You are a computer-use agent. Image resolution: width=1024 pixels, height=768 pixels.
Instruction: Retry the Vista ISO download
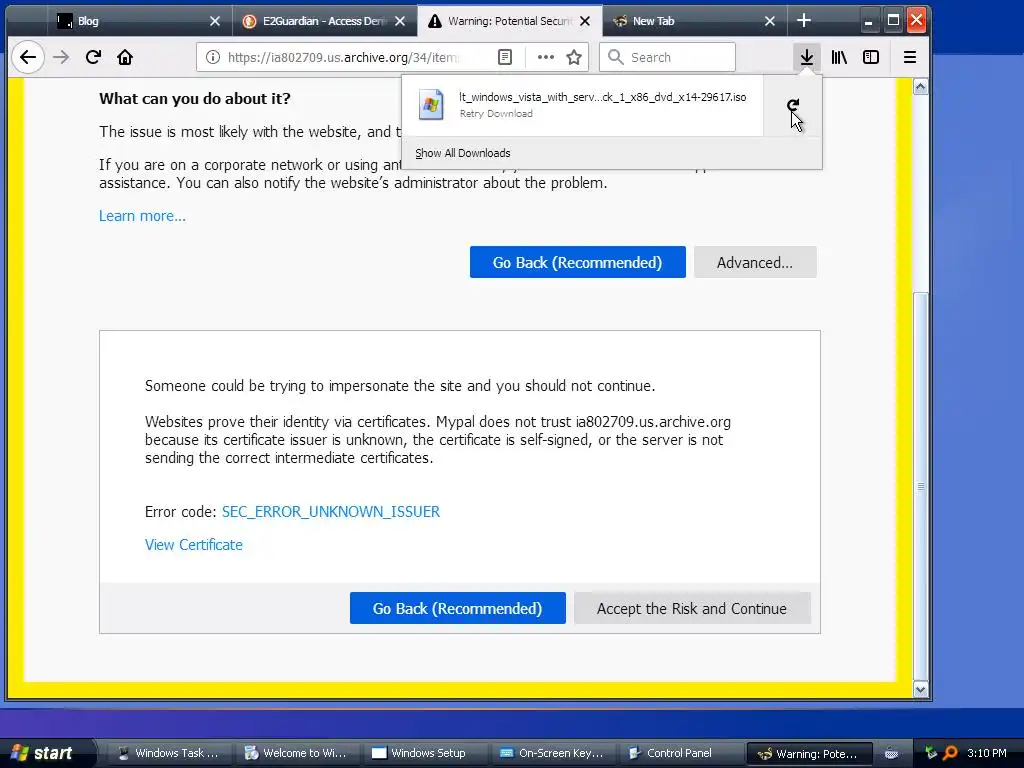pos(793,106)
